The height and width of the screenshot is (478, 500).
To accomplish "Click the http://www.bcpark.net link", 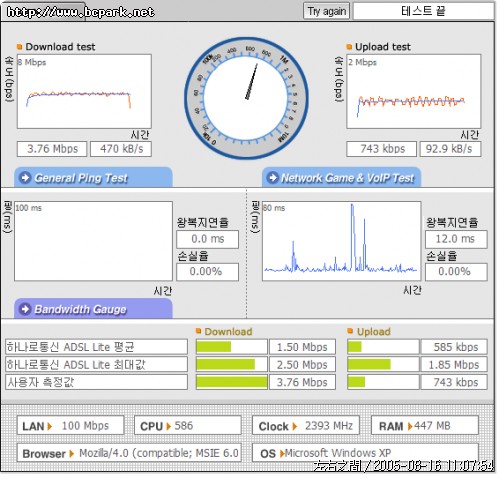I will click(x=80, y=12).
